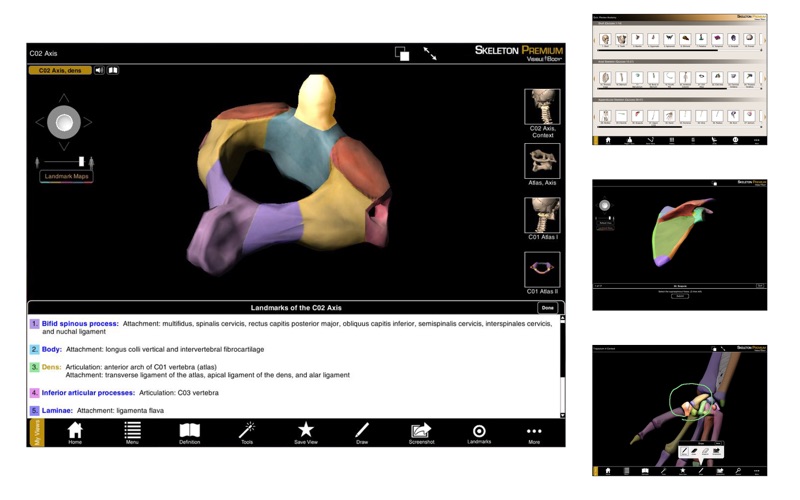
Task: Rotate view down with arrow
Action: click(x=64, y=146)
